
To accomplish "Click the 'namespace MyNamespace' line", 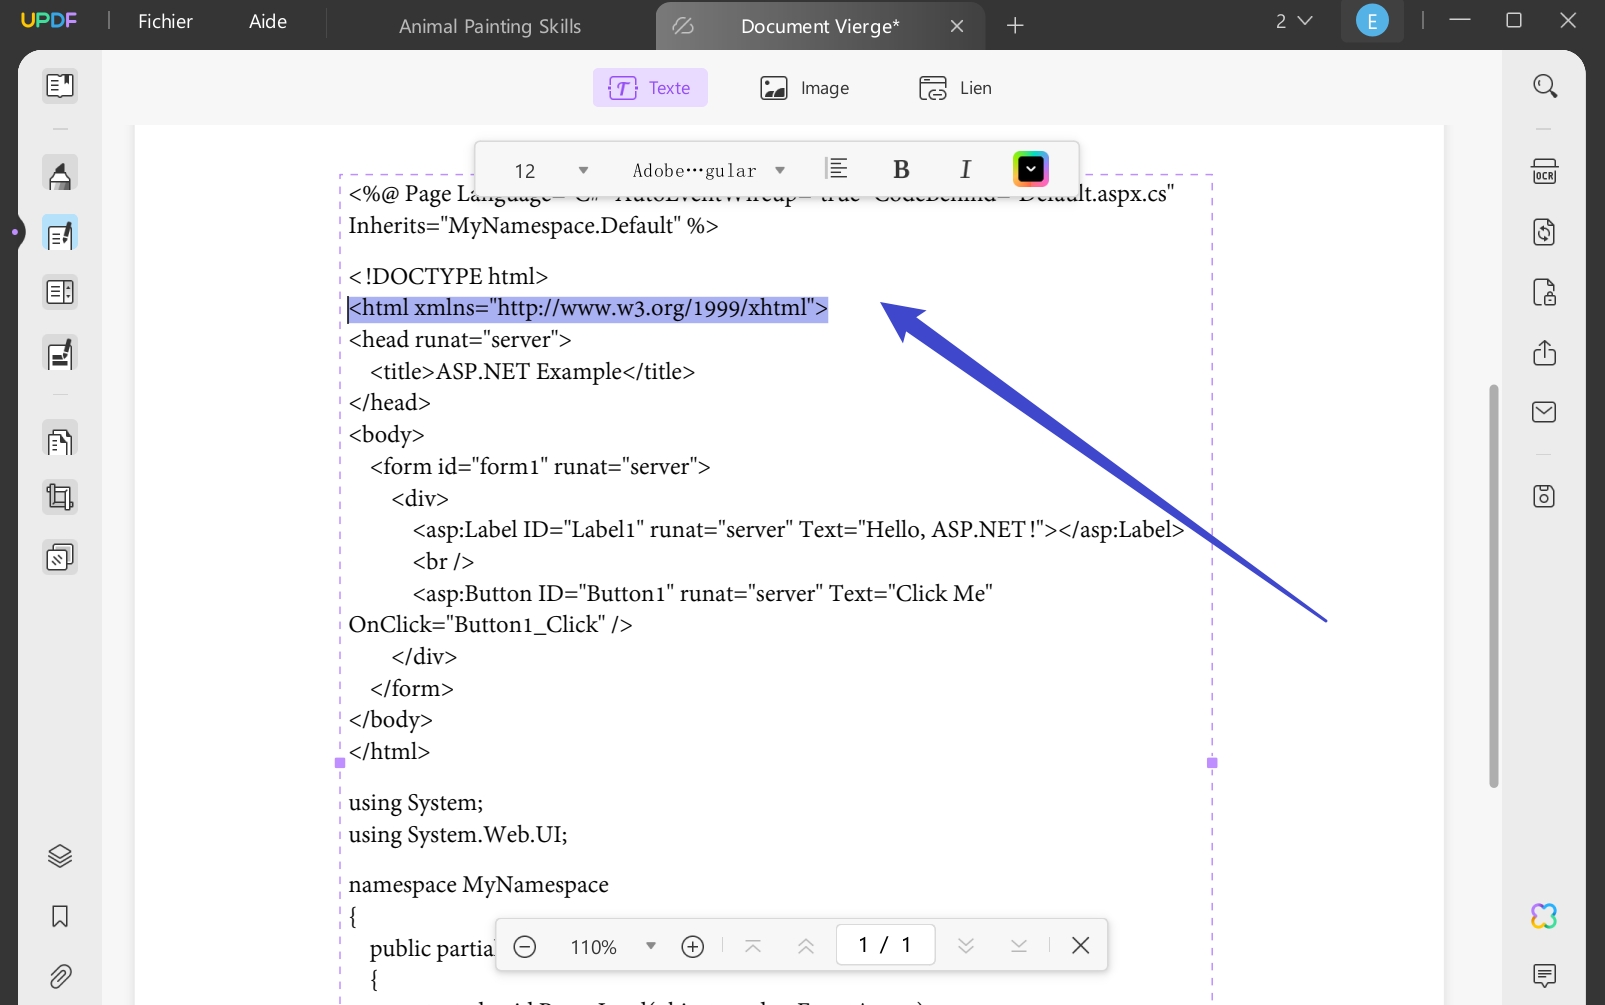I will coord(478,885).
